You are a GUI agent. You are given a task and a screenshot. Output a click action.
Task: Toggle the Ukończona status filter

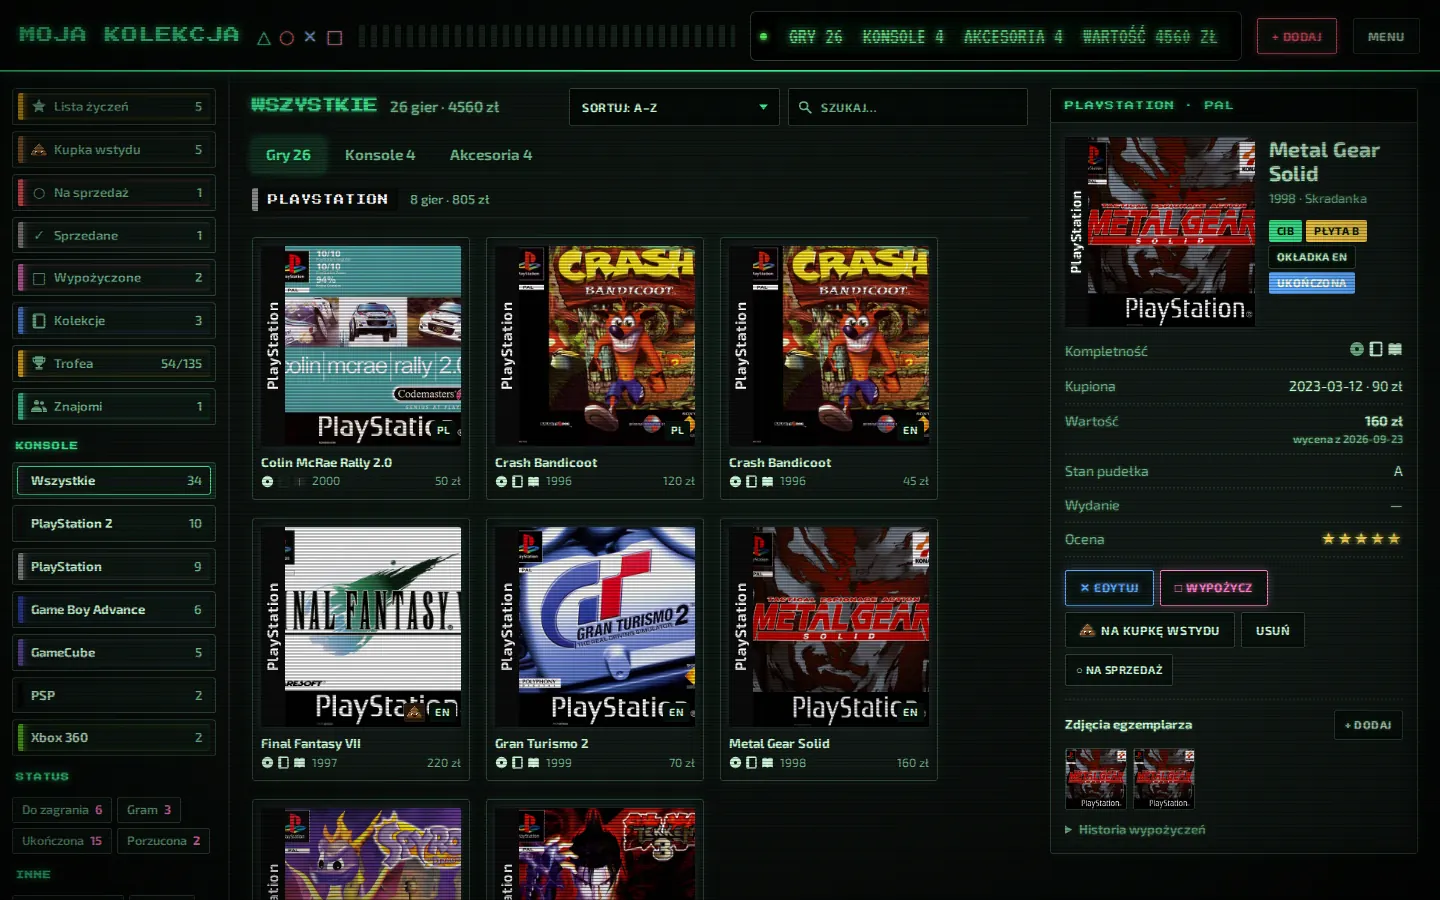(x=62, y=841)
